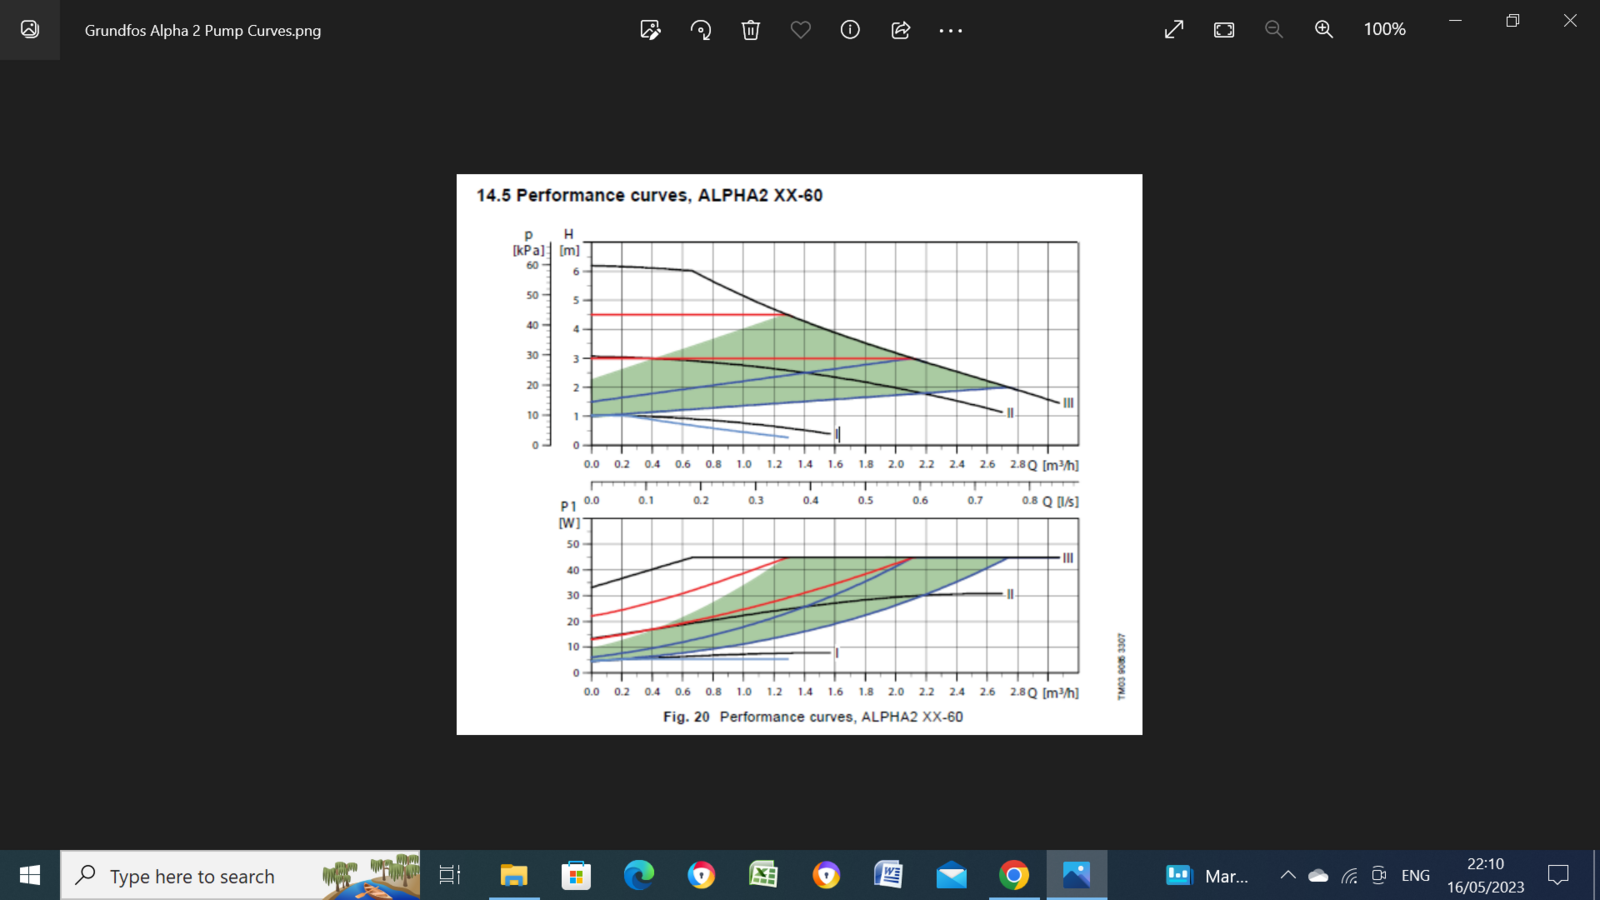Zoom out using the magnifier minus icon

[x=1273, y=30]
